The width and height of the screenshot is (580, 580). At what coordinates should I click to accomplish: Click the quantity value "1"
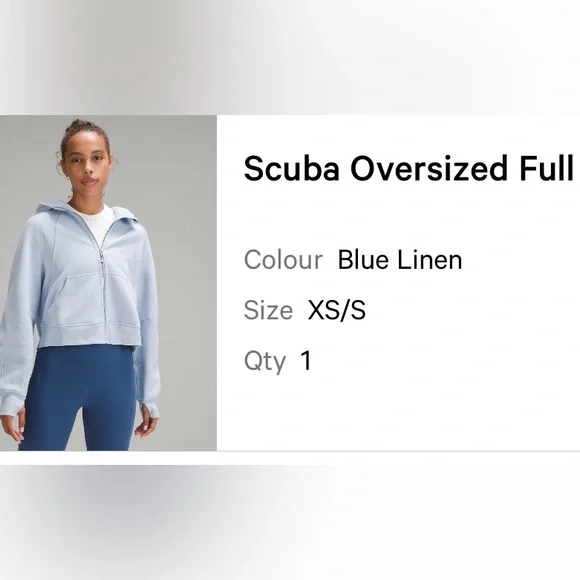[x=306, y=360]
